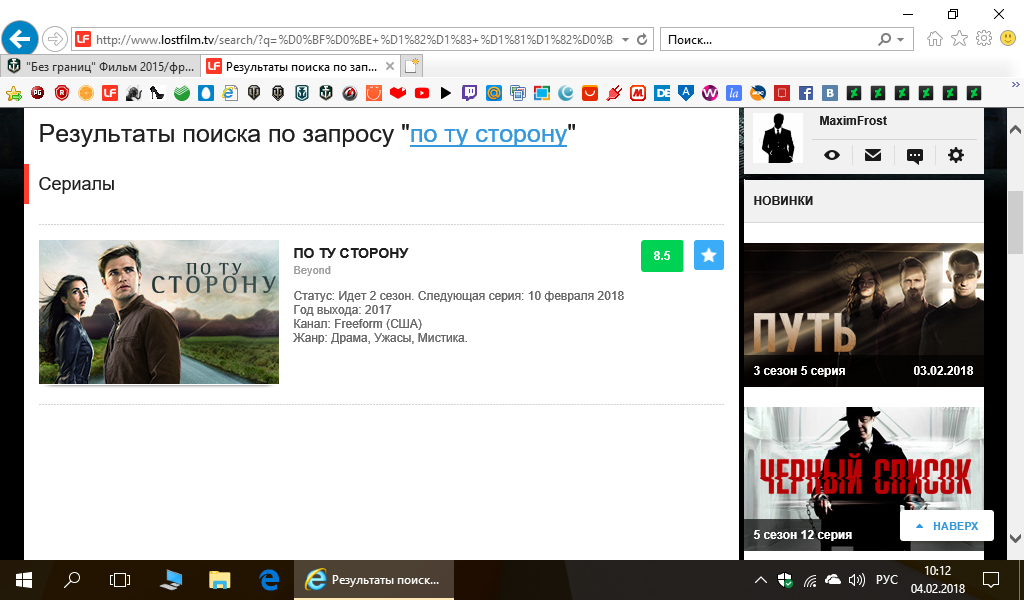Open the high-heel shoe bookmark icon
Image resolution: width=1024 pixels, height=600 pixels.
(x=157, y=93)
